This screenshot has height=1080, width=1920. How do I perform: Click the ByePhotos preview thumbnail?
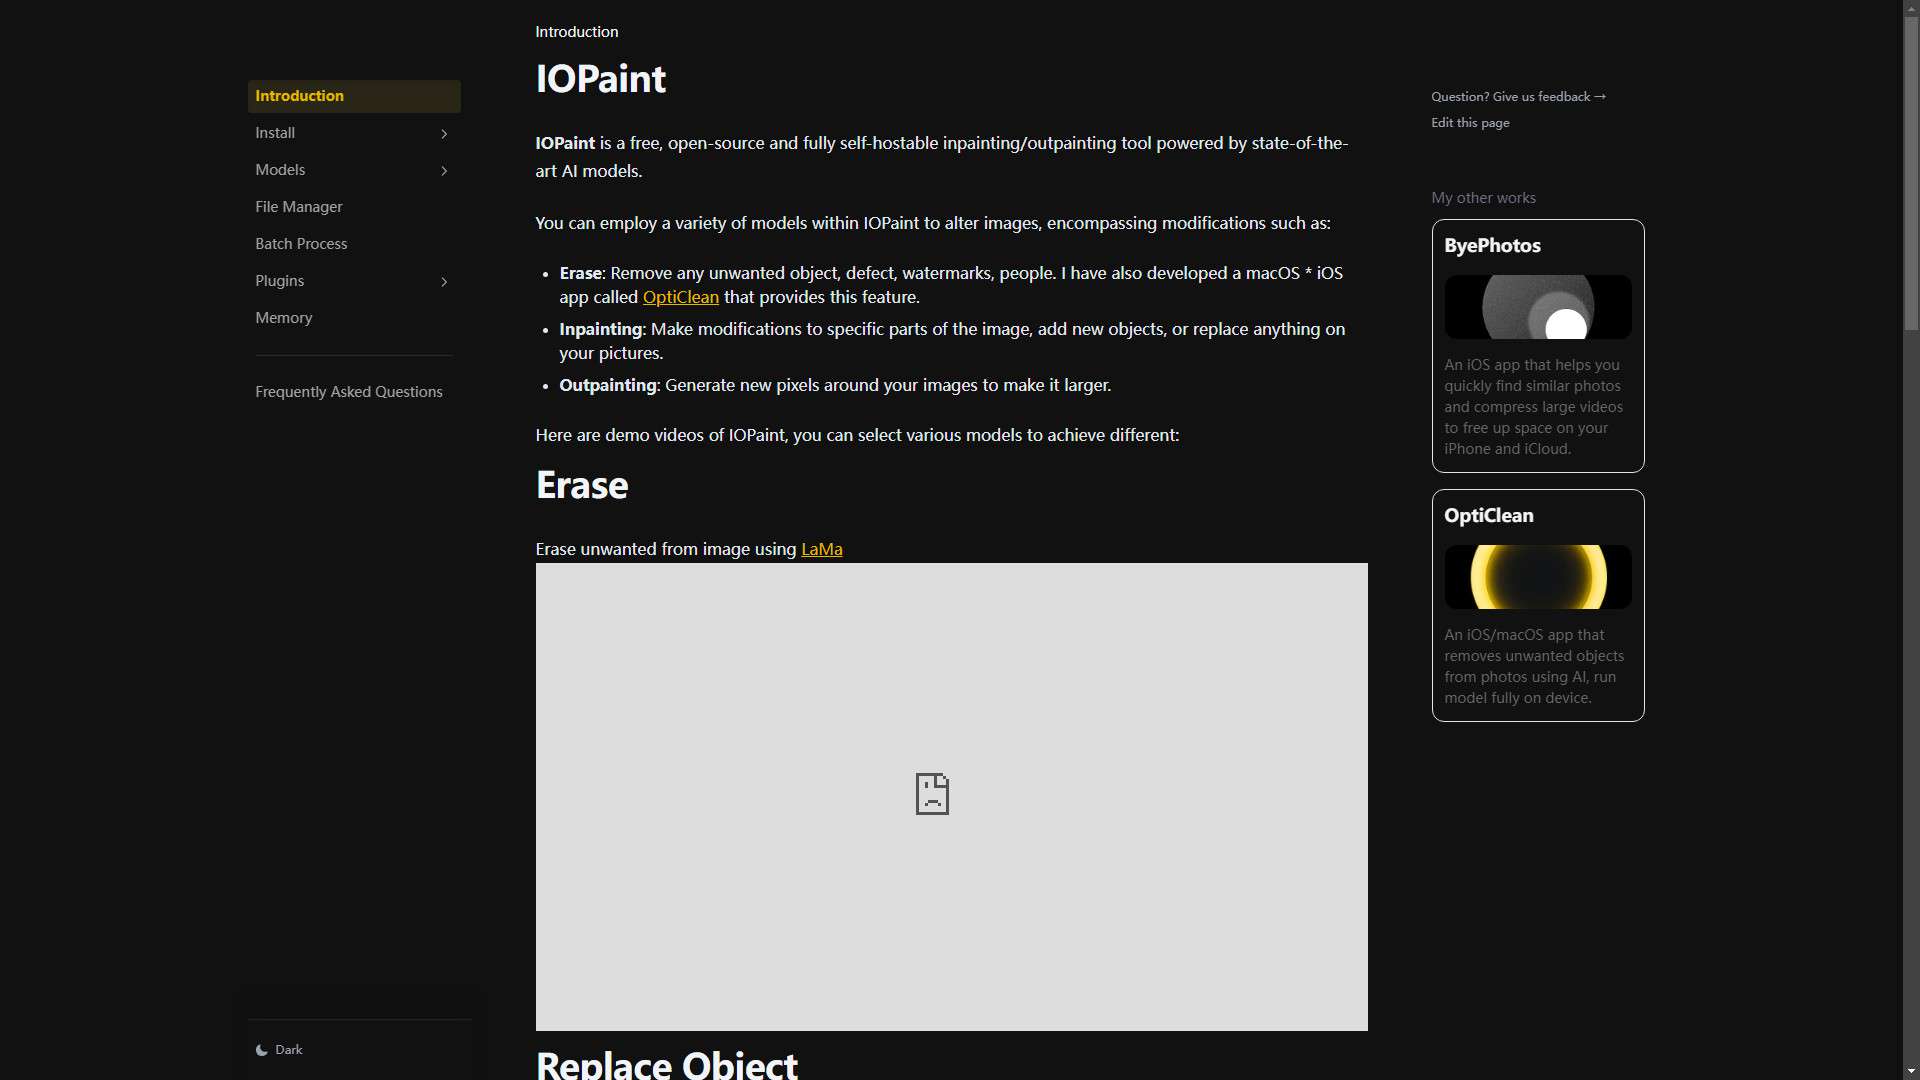[x=1538, y=307]
